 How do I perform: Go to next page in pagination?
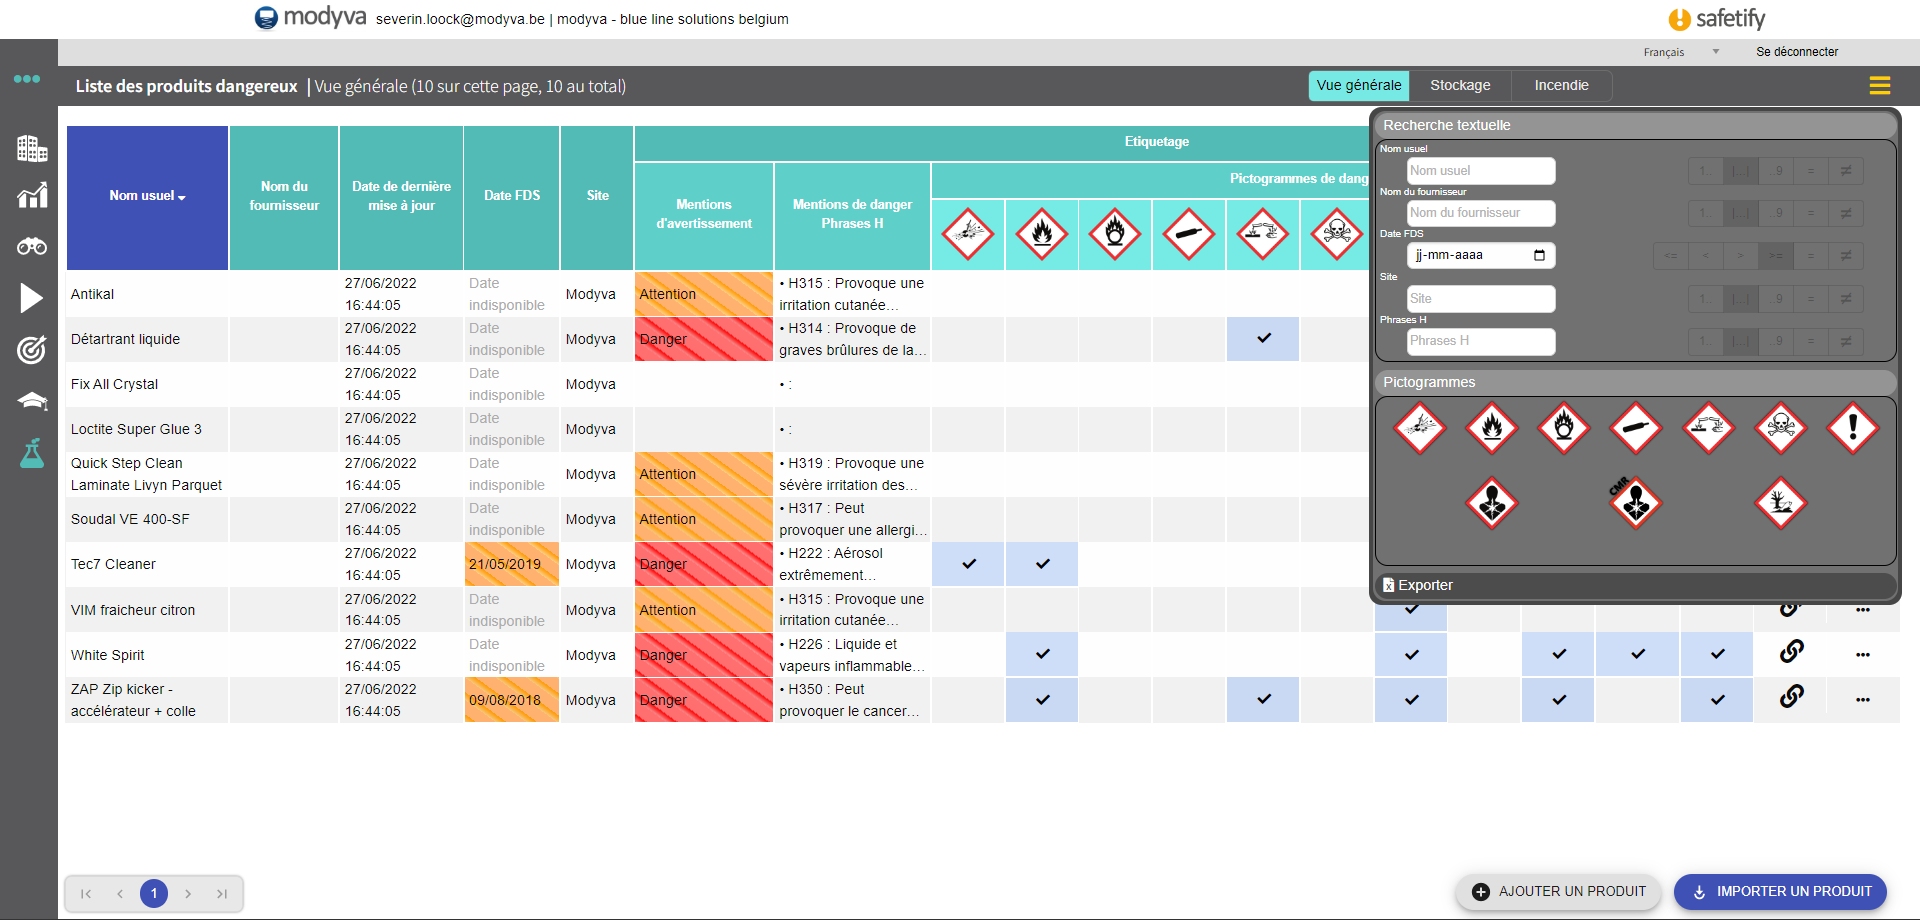pos(188,894)
